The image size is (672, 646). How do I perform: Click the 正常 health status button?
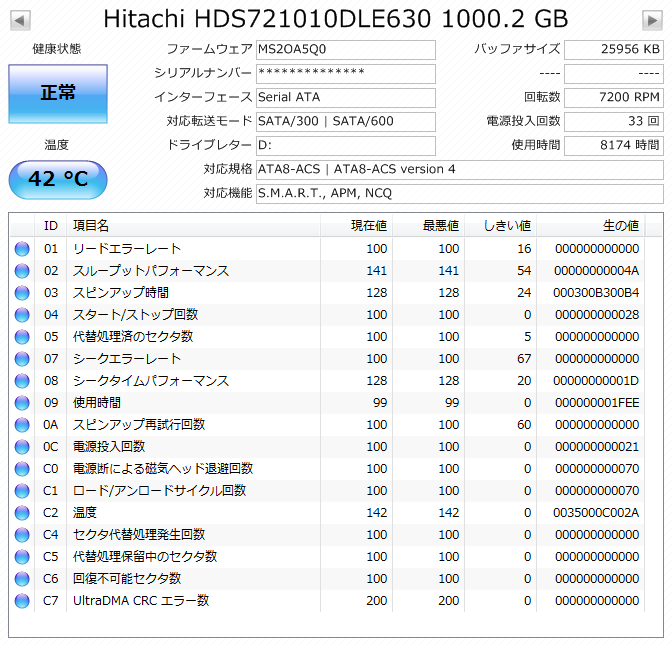(x=58, y=94)
